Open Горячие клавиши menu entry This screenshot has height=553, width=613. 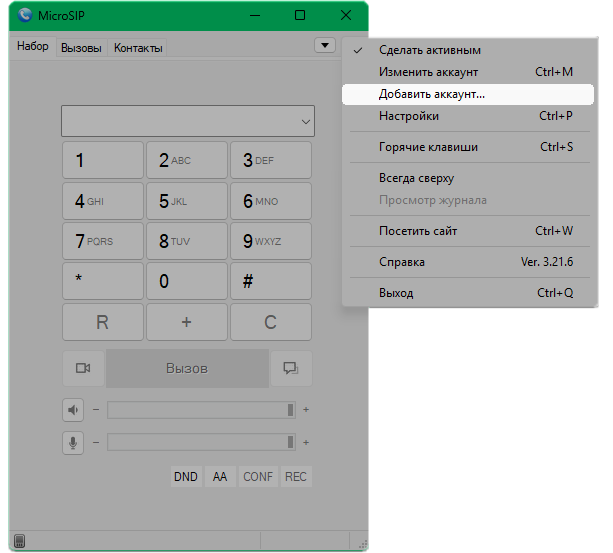click(468, 147)
